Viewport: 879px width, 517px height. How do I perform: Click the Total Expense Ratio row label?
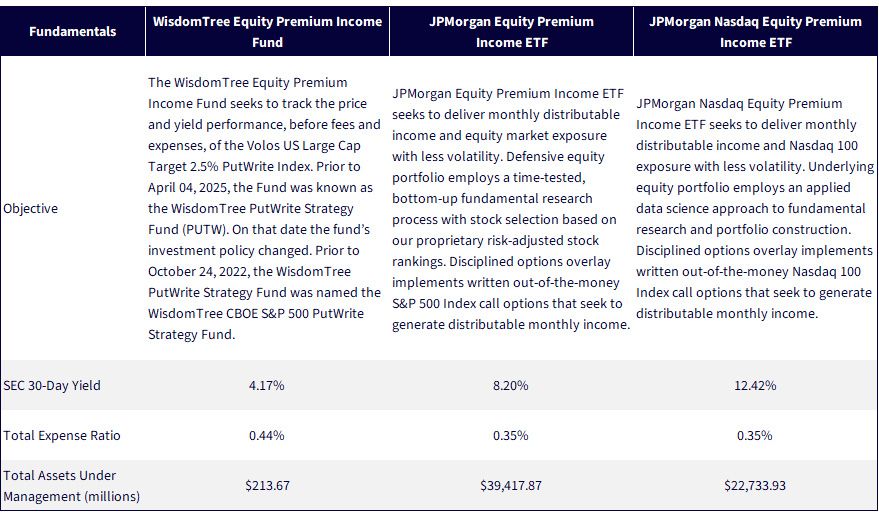click(62, 436)
